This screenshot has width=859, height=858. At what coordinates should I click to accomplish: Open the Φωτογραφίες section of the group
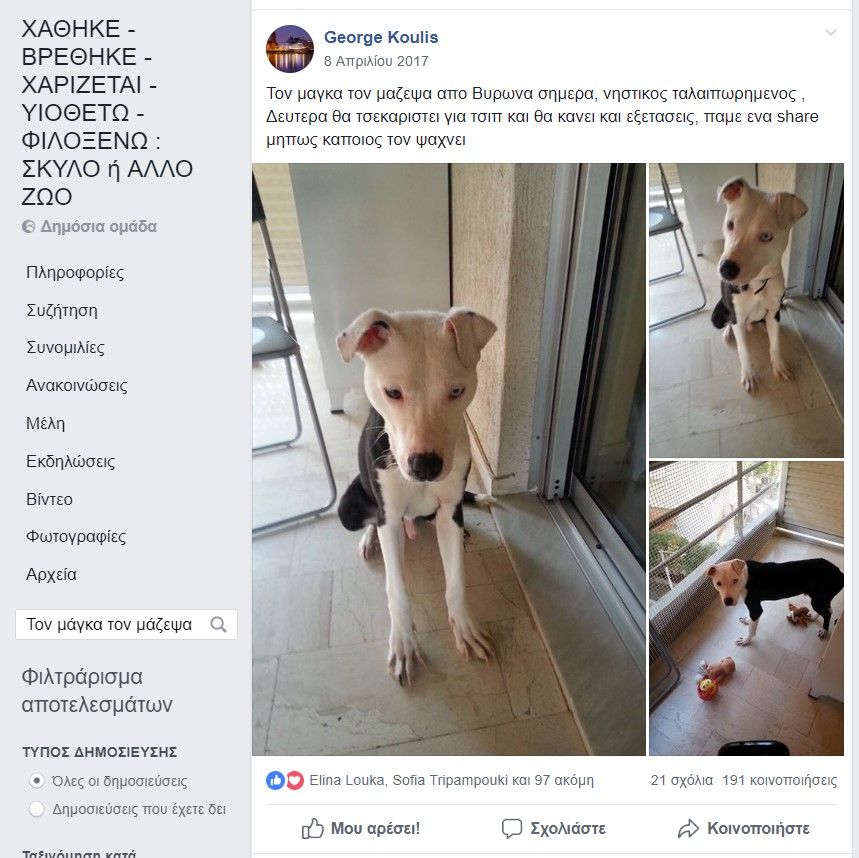point(76,537)
